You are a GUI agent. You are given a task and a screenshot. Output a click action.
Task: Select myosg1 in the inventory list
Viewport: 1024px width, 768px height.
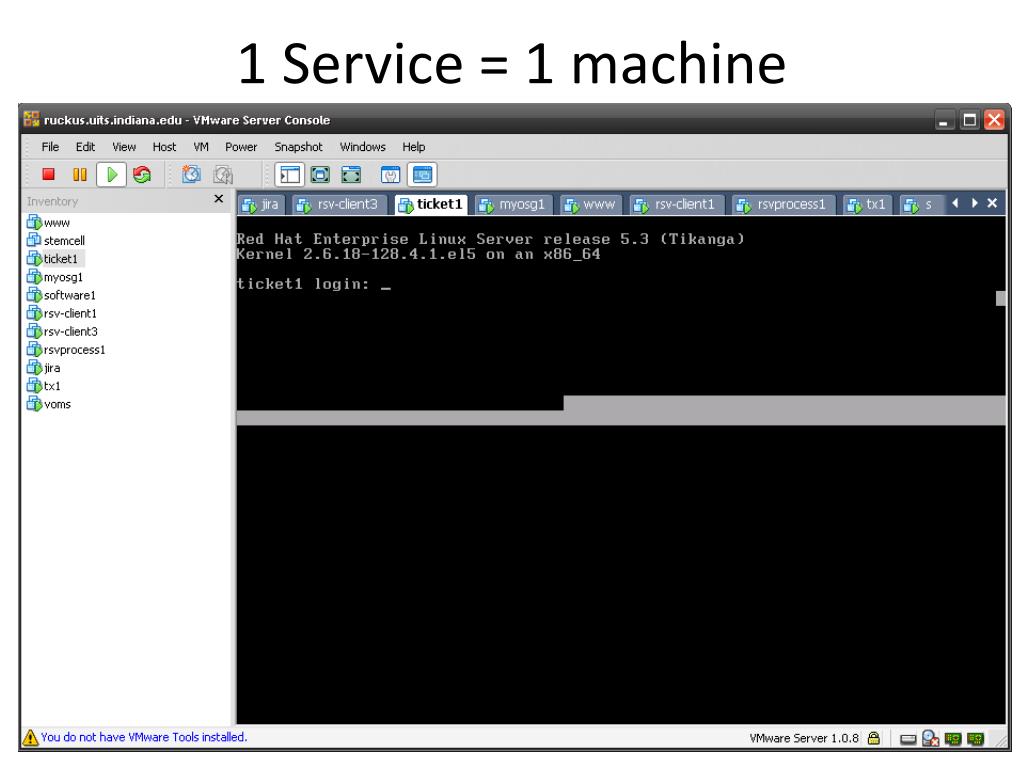(x=55, y=277)
